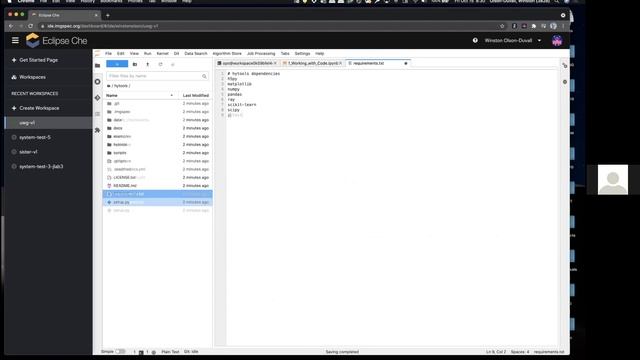Click the file filter search magnifier
This screenshot has width=640, height=360.
204,76
